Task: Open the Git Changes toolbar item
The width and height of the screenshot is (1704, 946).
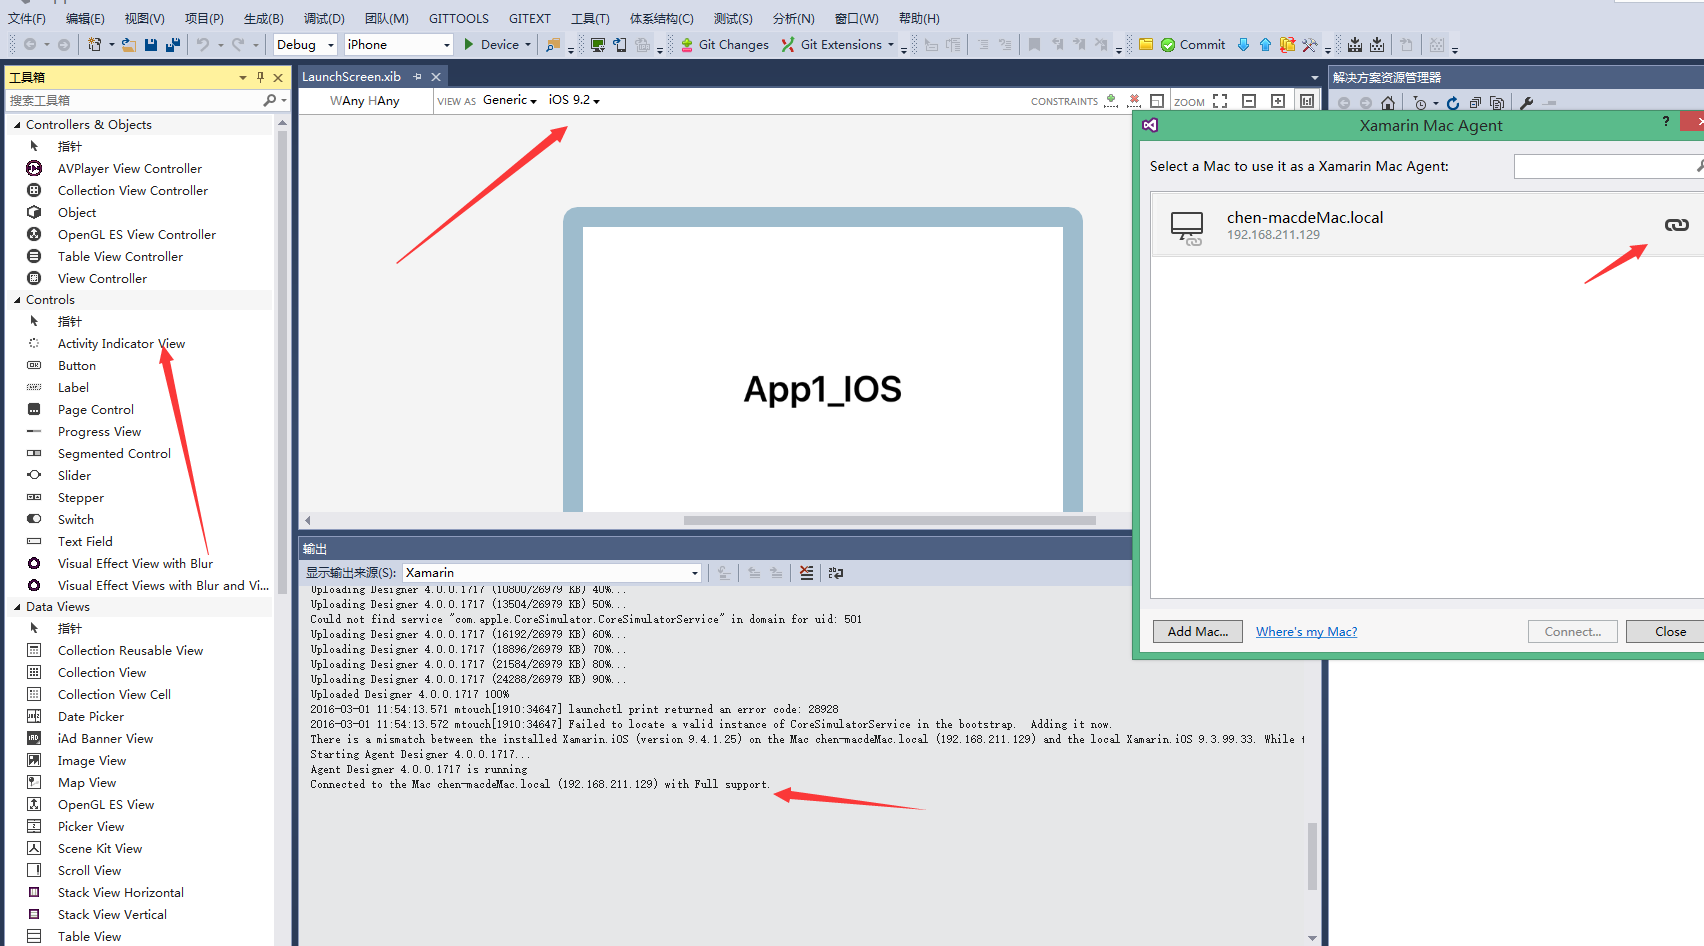Action: coord(724,45)
